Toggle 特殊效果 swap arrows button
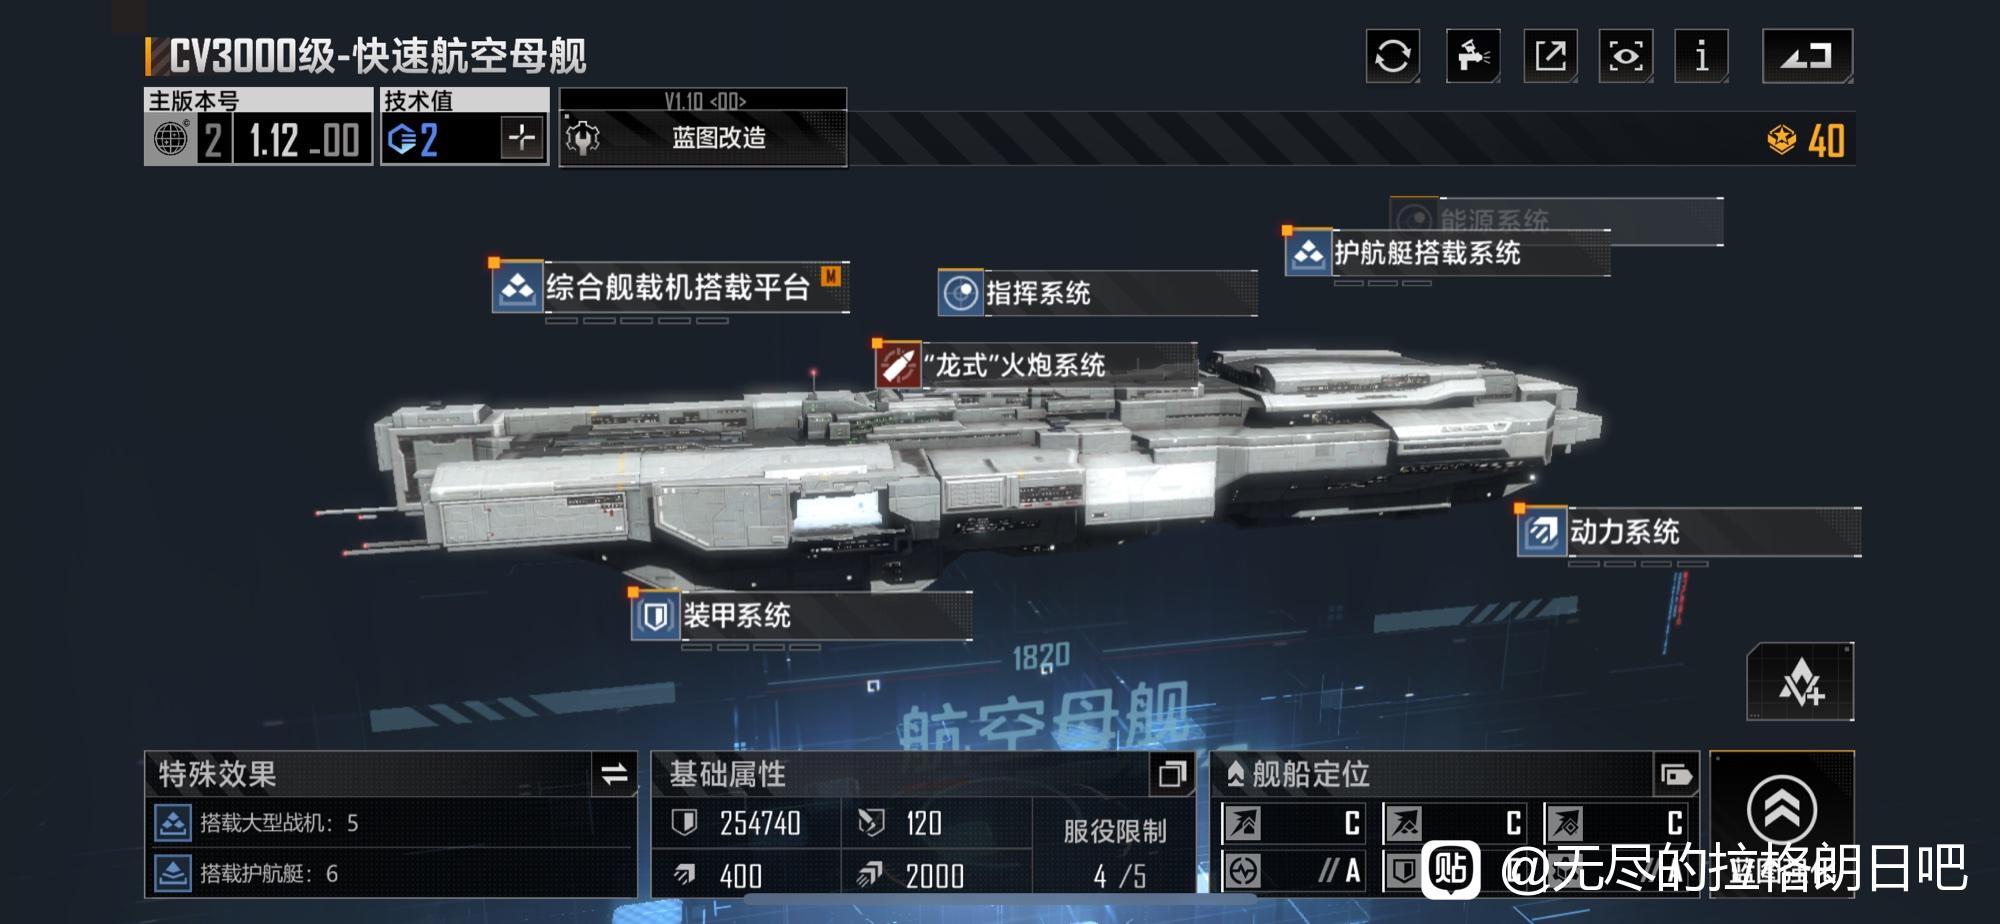This screenshot has width=2000, height=924. (614, 774)
